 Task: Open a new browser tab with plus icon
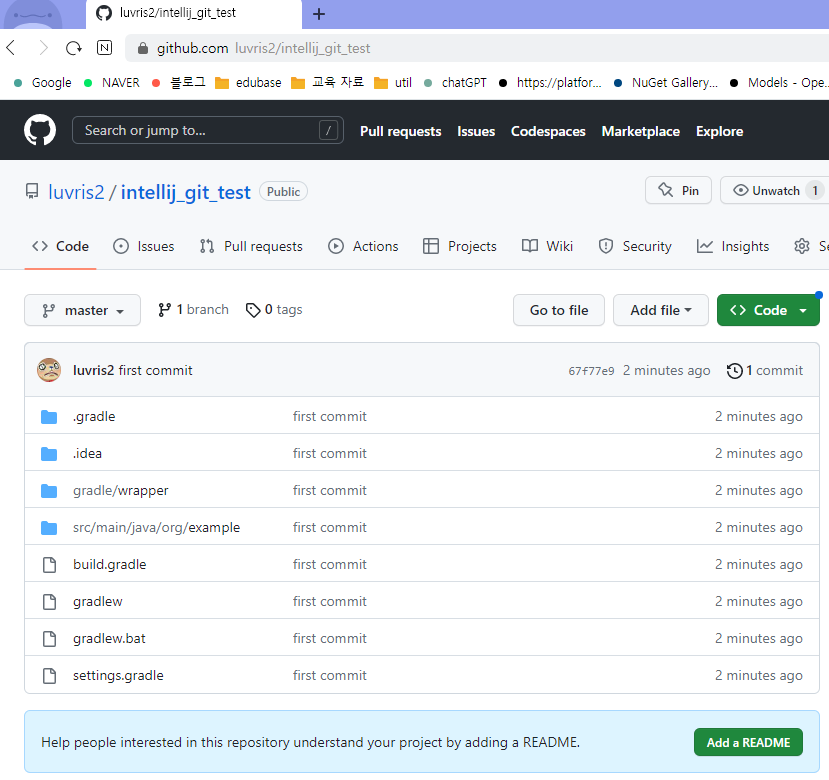click(318, 14)
